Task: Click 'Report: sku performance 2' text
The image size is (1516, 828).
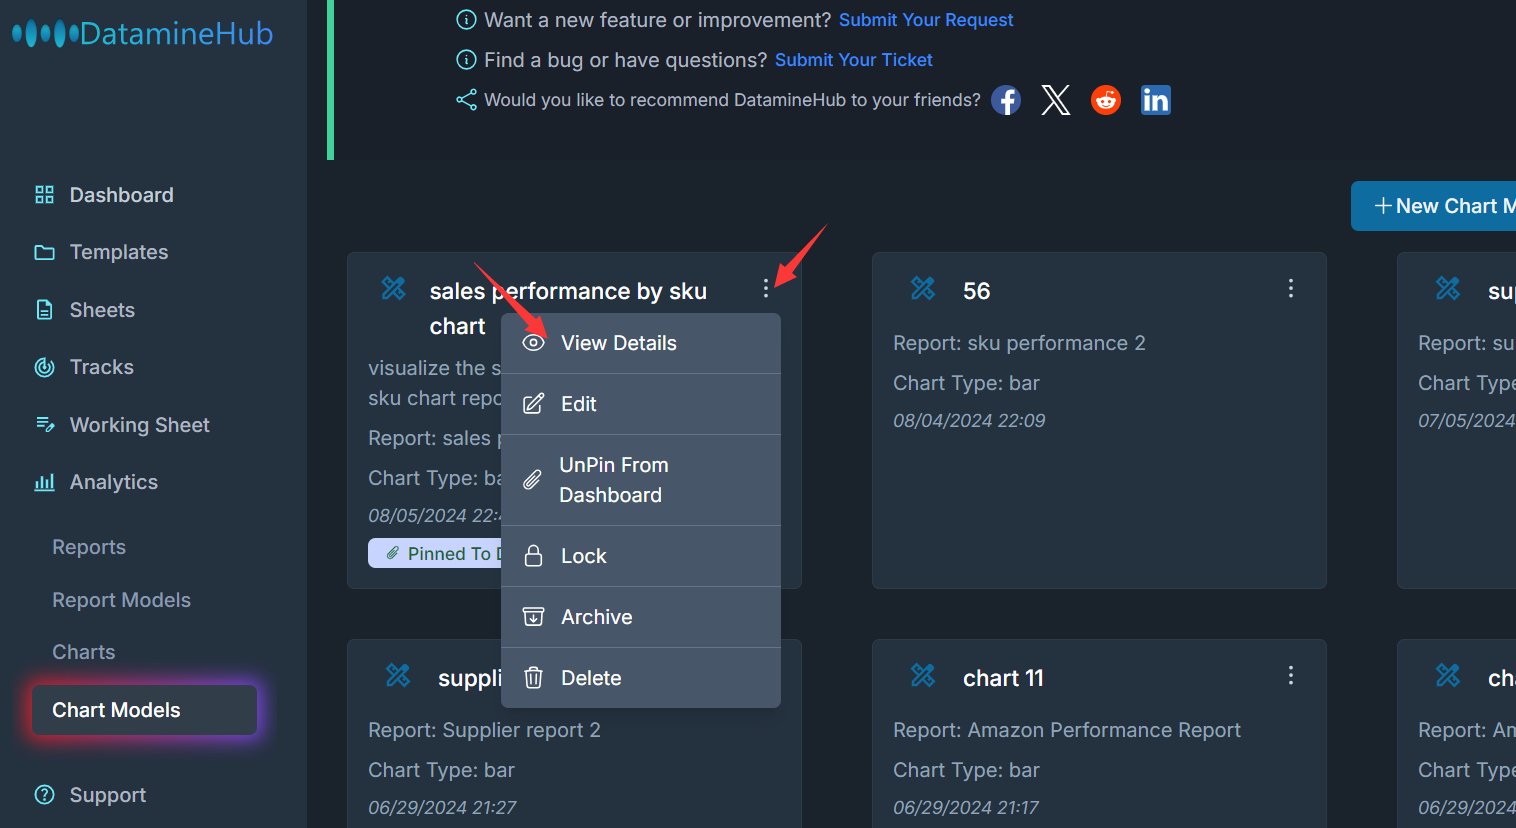Action: [1019, 343]
